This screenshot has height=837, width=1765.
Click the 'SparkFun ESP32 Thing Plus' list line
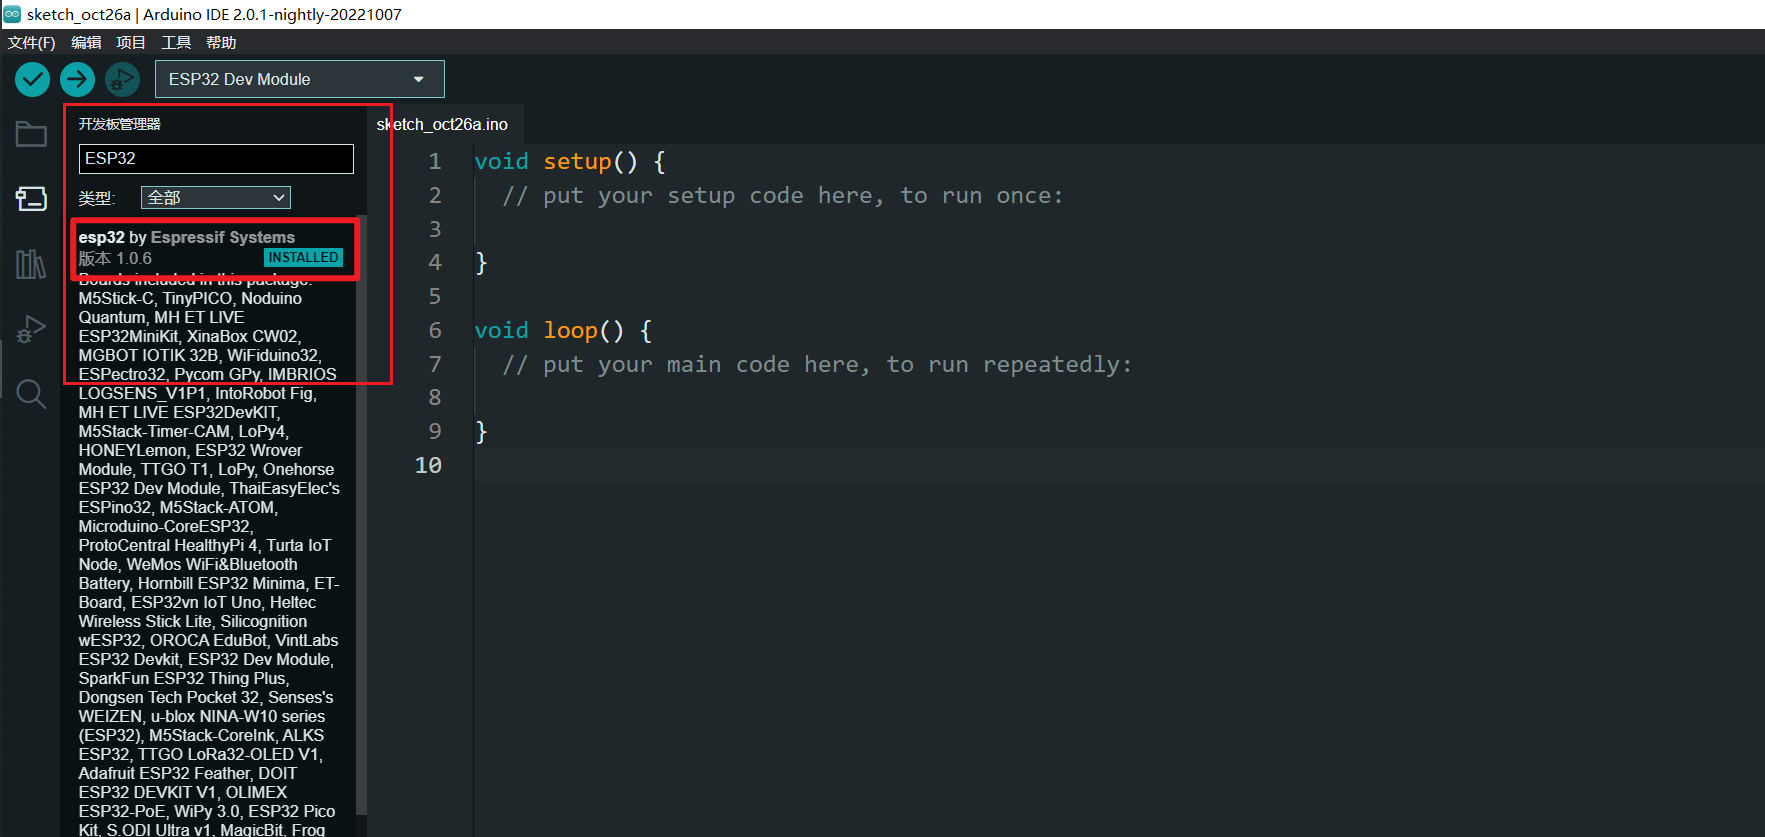(x=183, y=678)
